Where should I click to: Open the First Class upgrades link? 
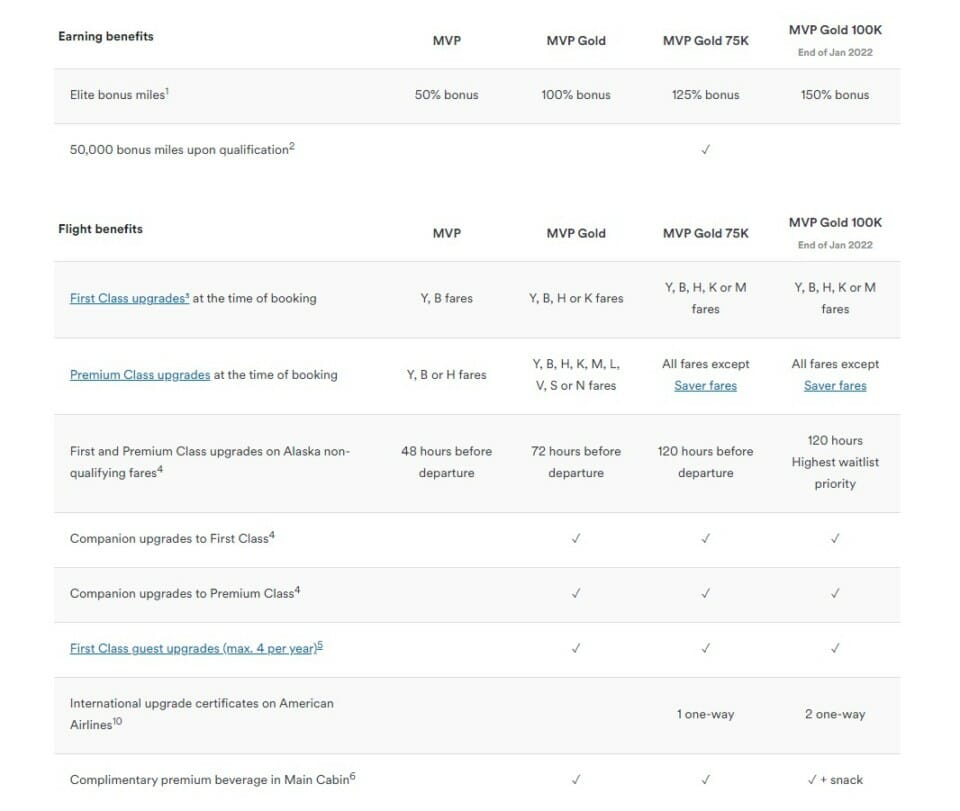(129, 298)
